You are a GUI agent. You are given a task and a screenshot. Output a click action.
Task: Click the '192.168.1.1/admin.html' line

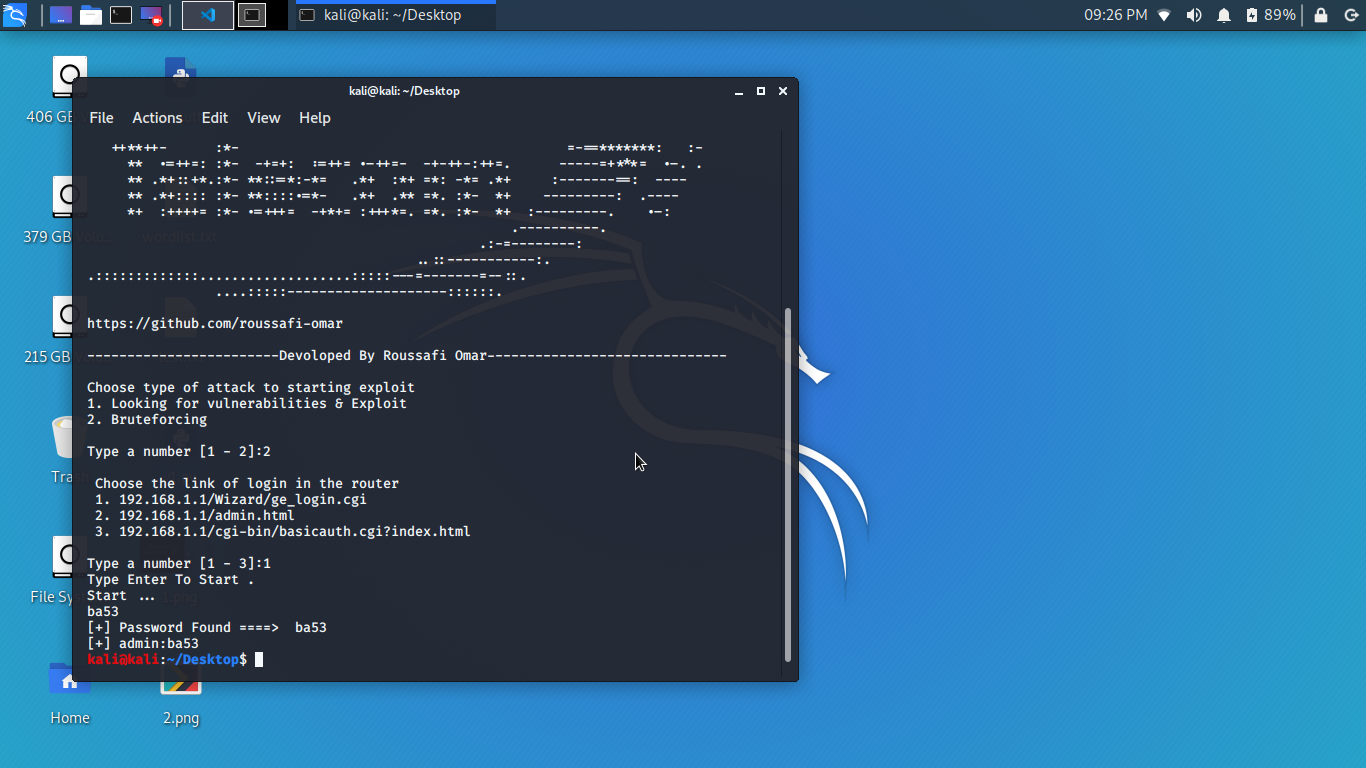(195, 516)
